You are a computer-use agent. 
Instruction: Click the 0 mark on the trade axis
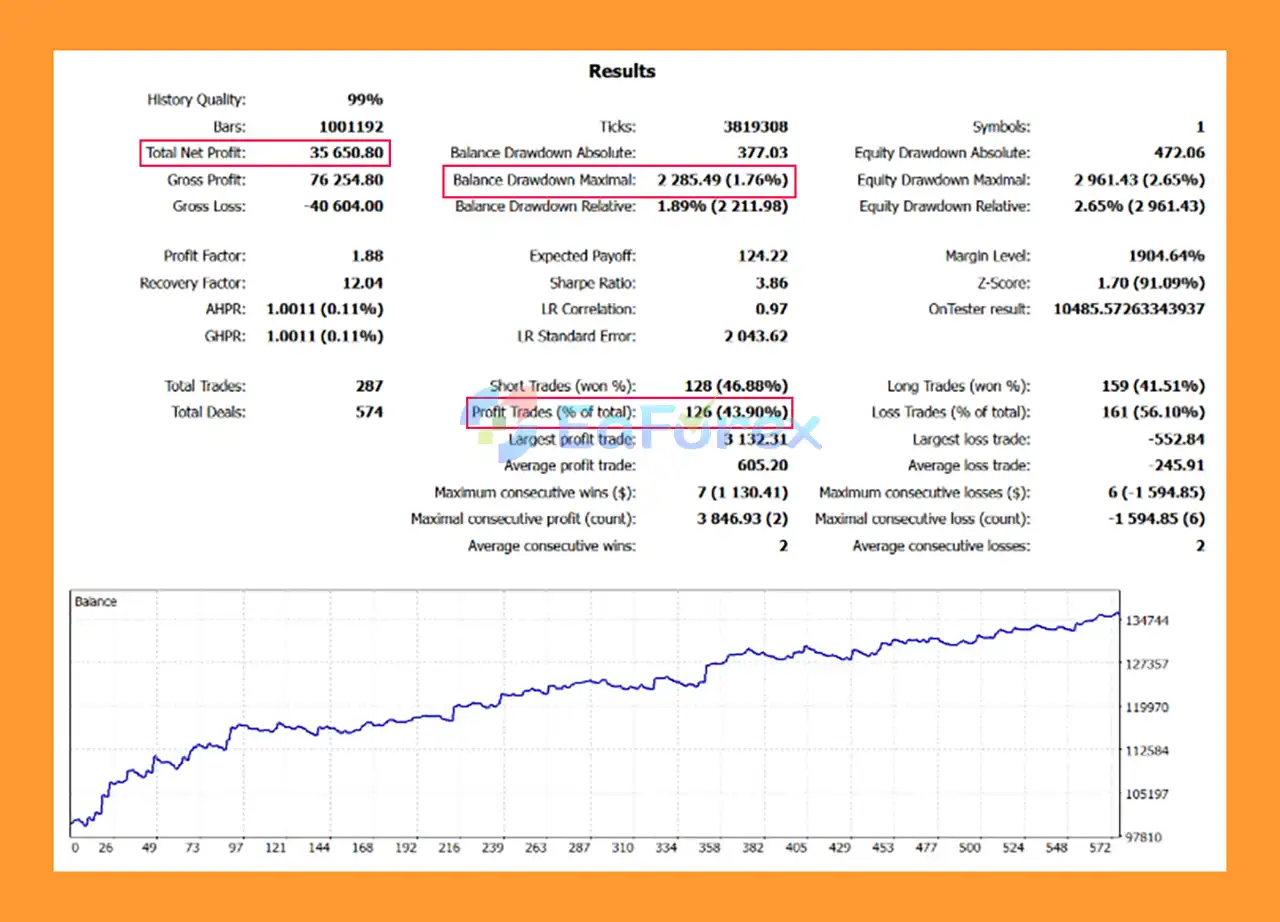click(75, 846)
